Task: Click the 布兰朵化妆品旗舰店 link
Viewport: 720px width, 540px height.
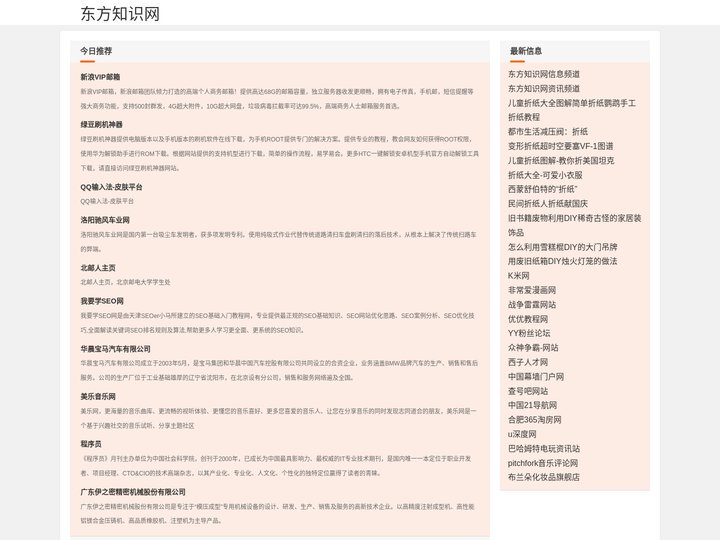Action: coord(544,478)
